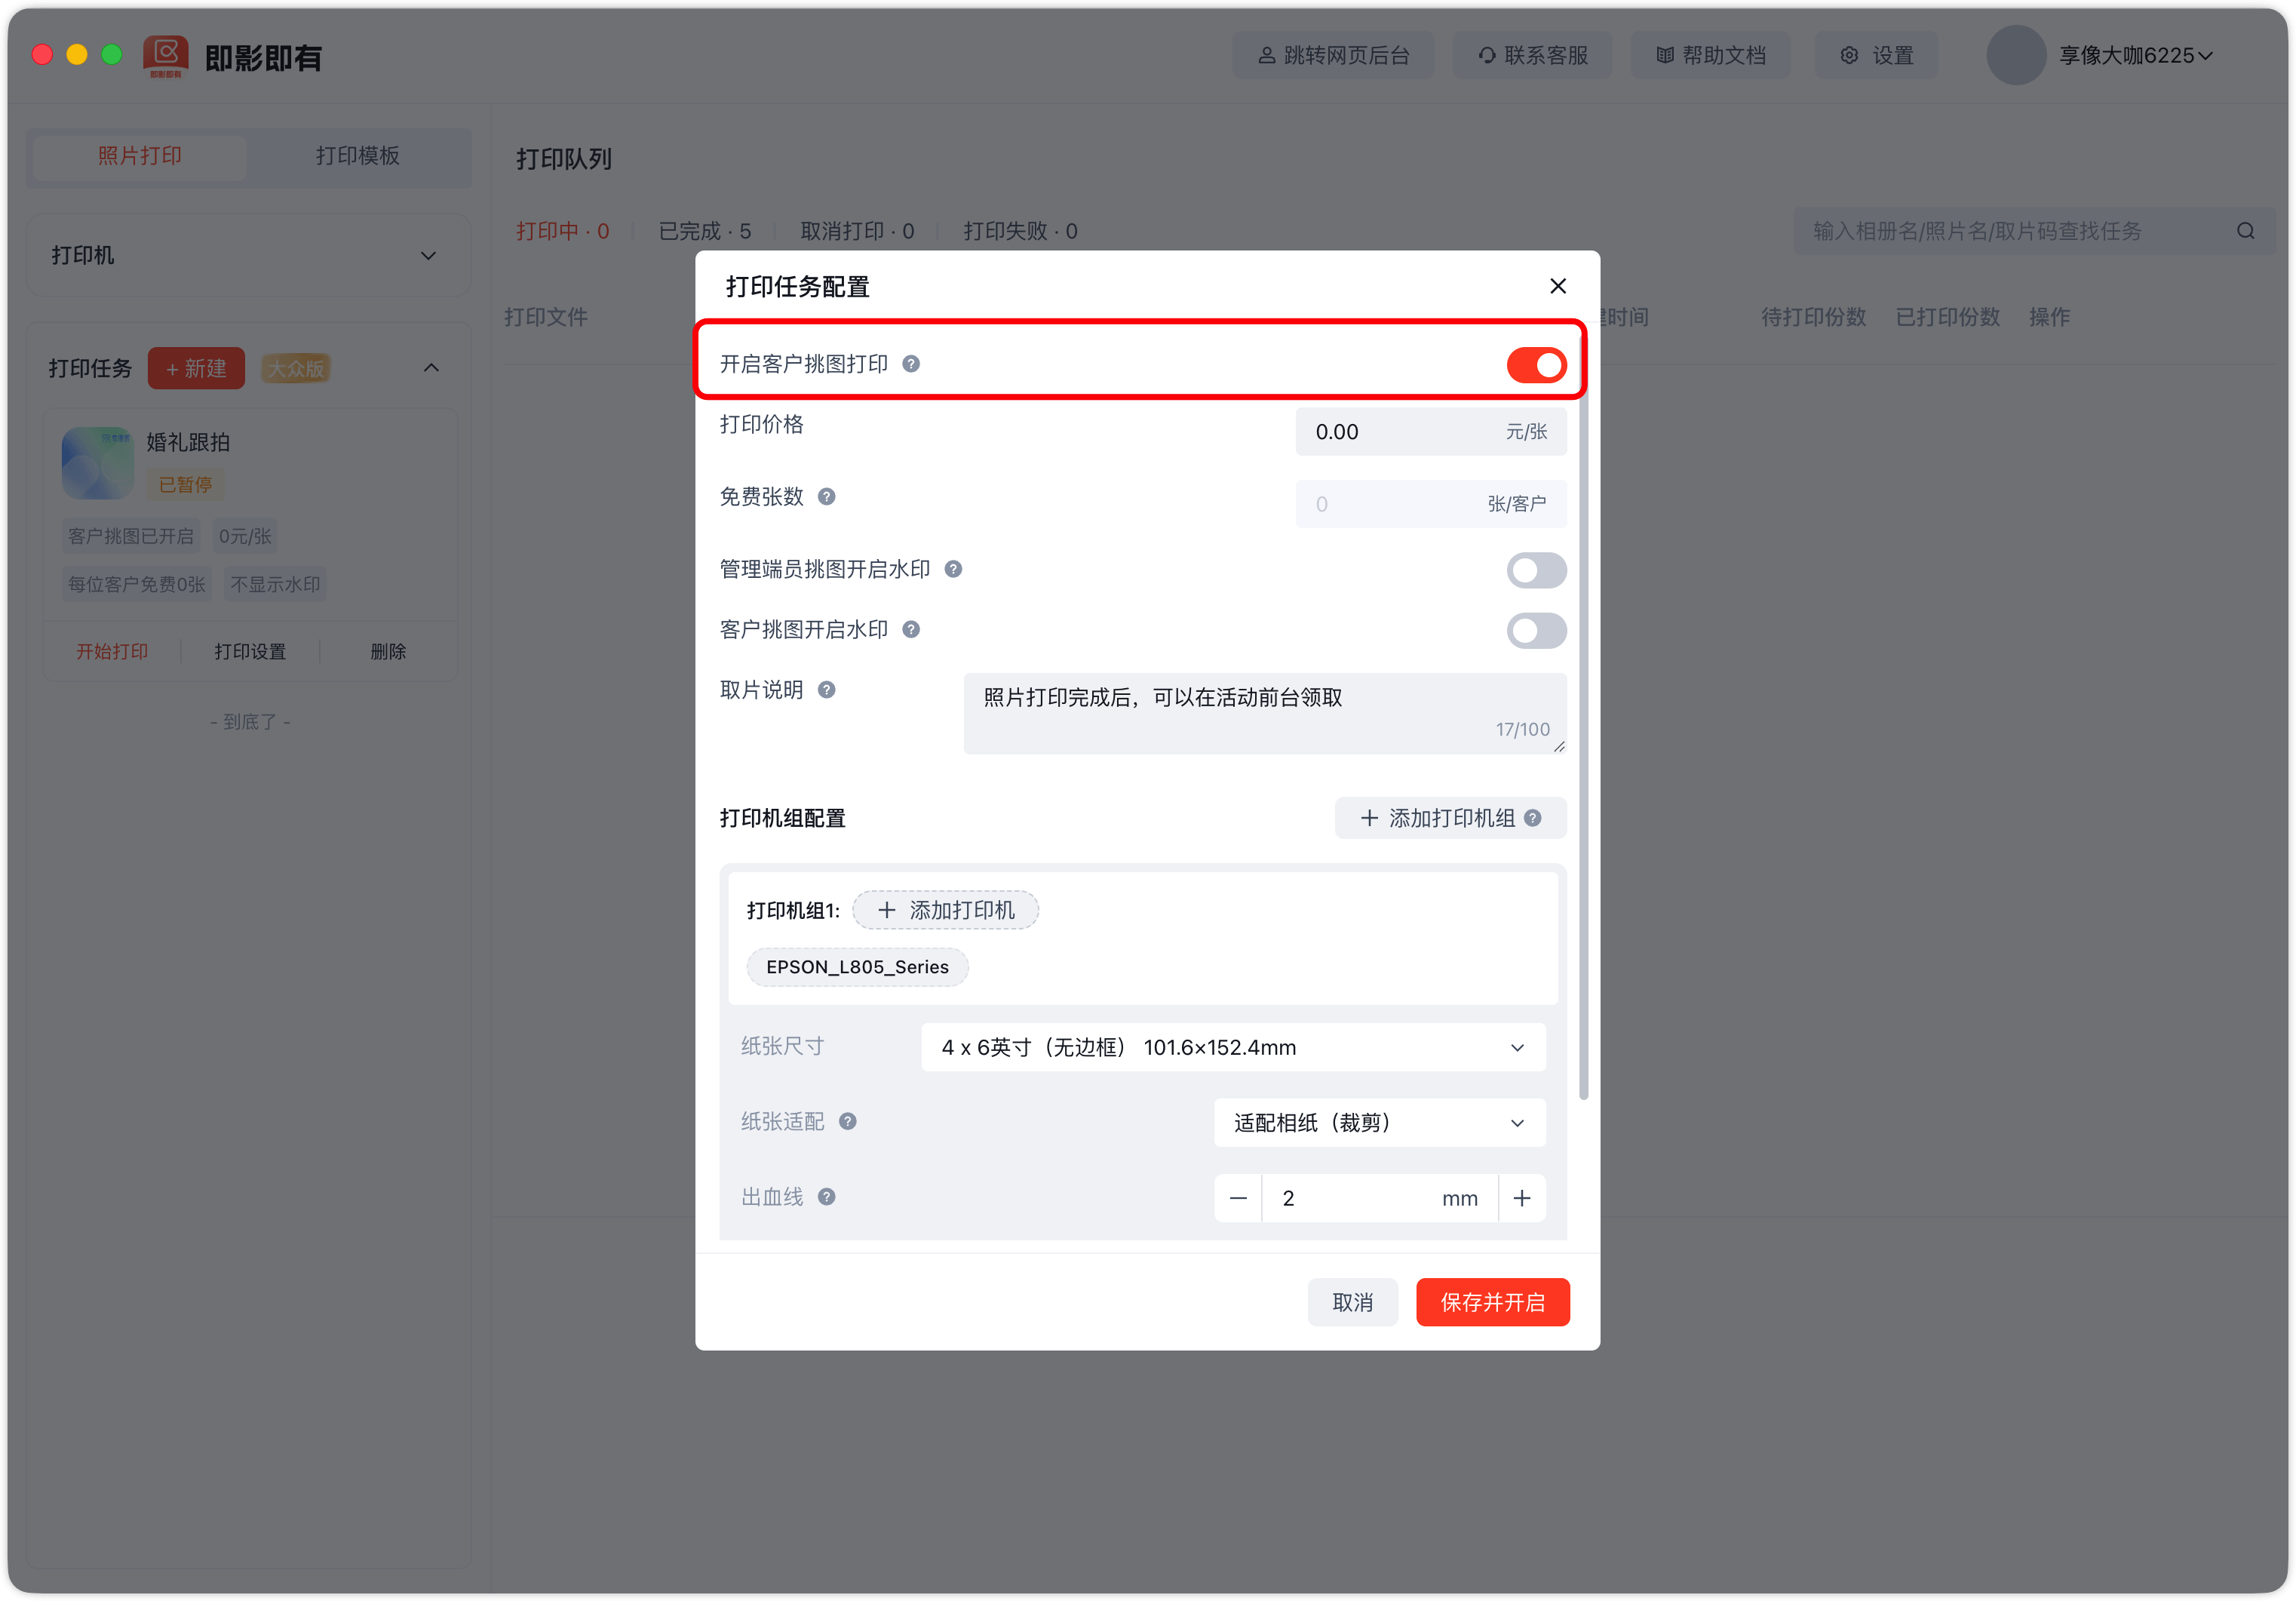Click help icon beside 开启客户挑图打印
This screenshot has height=1601, width=2296.
[x=910, y=364]
